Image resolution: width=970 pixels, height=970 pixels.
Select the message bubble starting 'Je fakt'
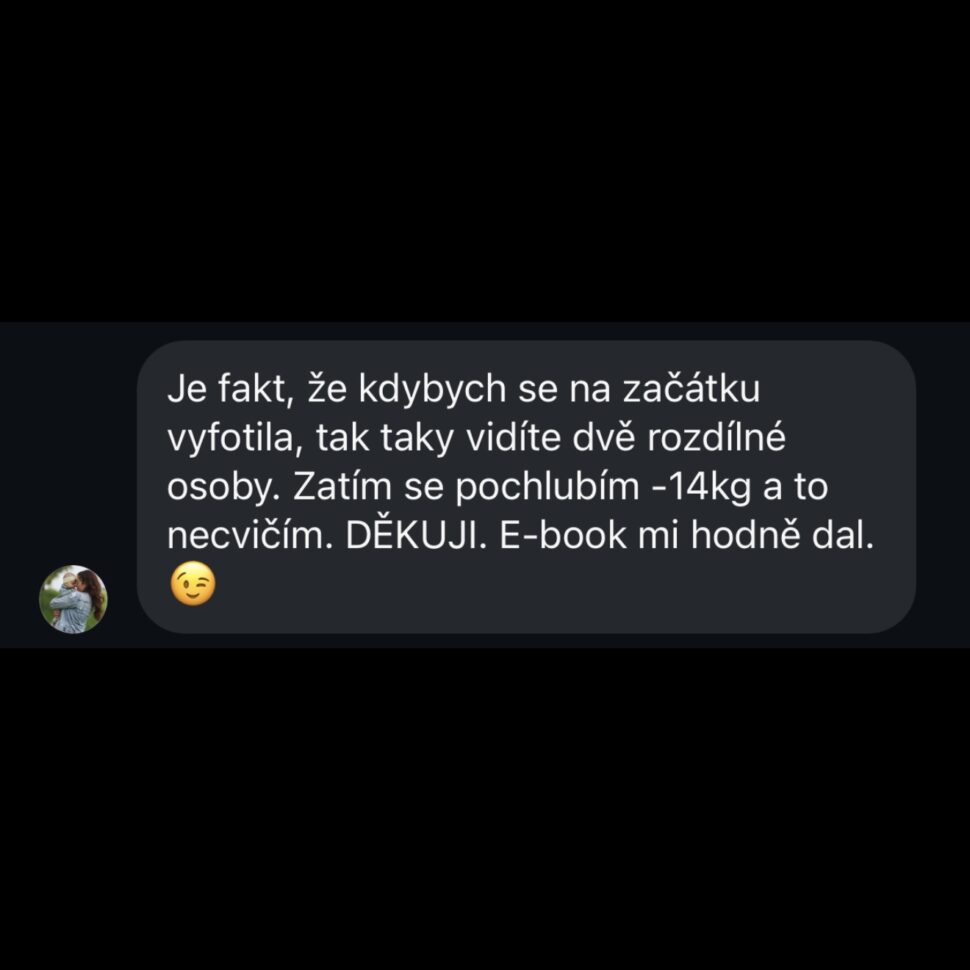coord(526,486)
